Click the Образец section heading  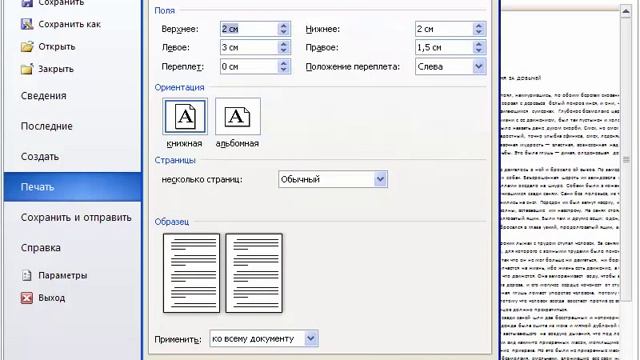(172, 222)
